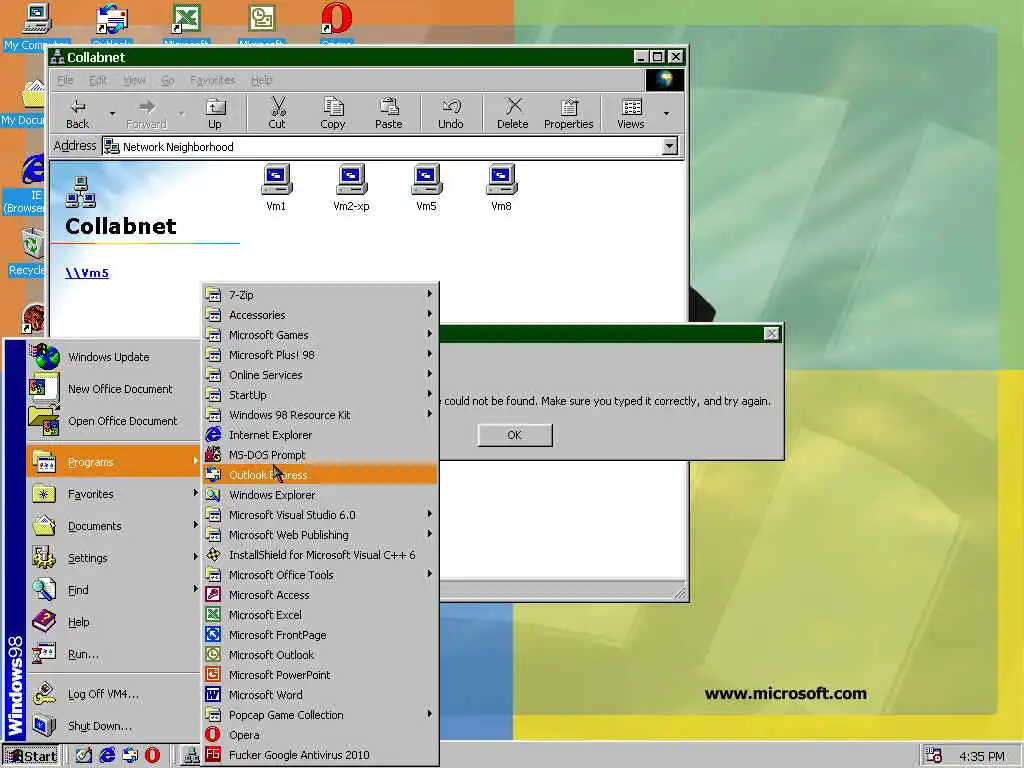Screen dimensions: 1024x768
Task: Choose Shut Down...
Action: pos(114,726)
